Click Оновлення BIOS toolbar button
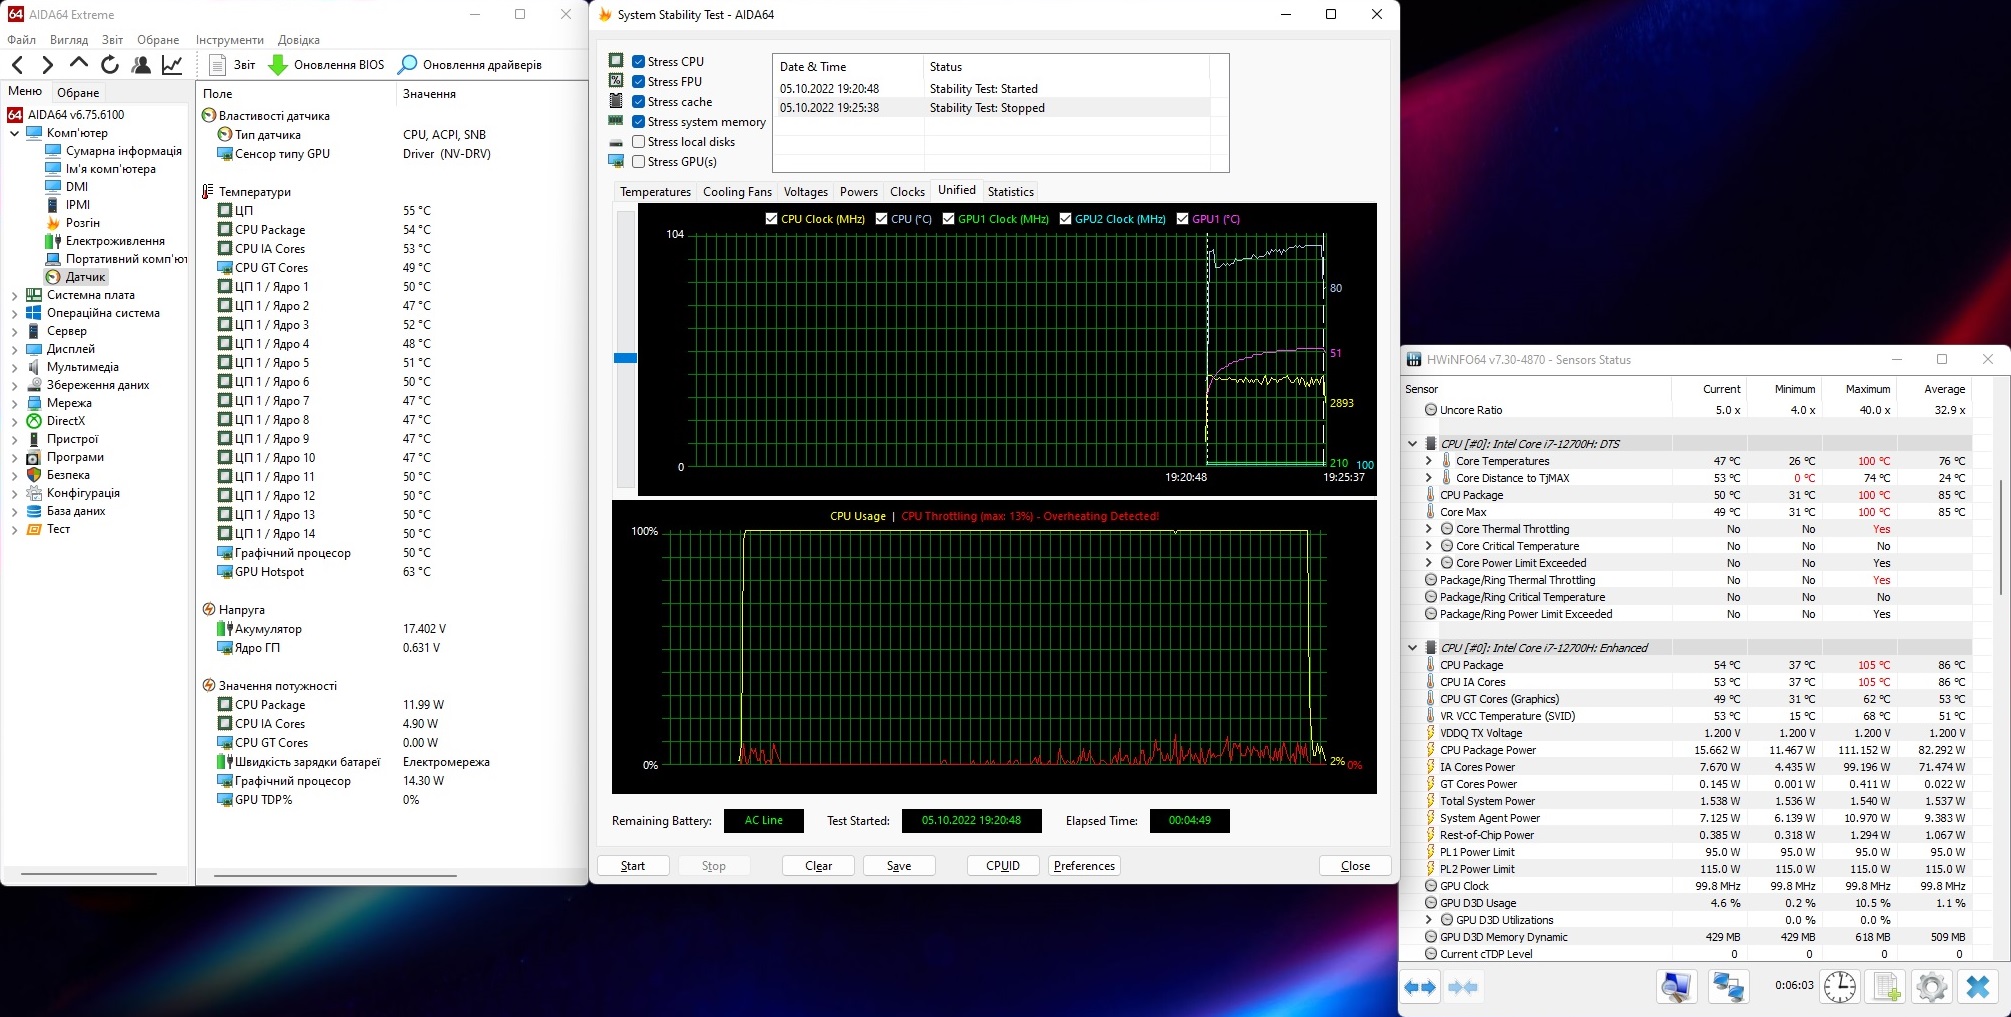 tap(326, 65)
